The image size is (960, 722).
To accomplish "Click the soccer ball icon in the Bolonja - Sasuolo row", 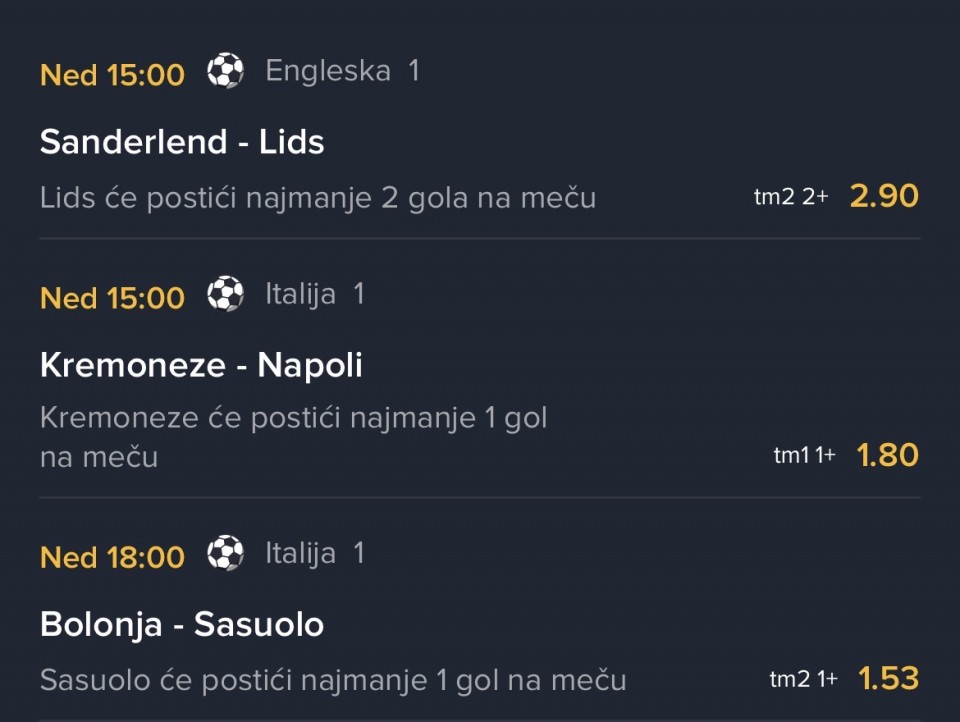I will (x=225, y=554).
